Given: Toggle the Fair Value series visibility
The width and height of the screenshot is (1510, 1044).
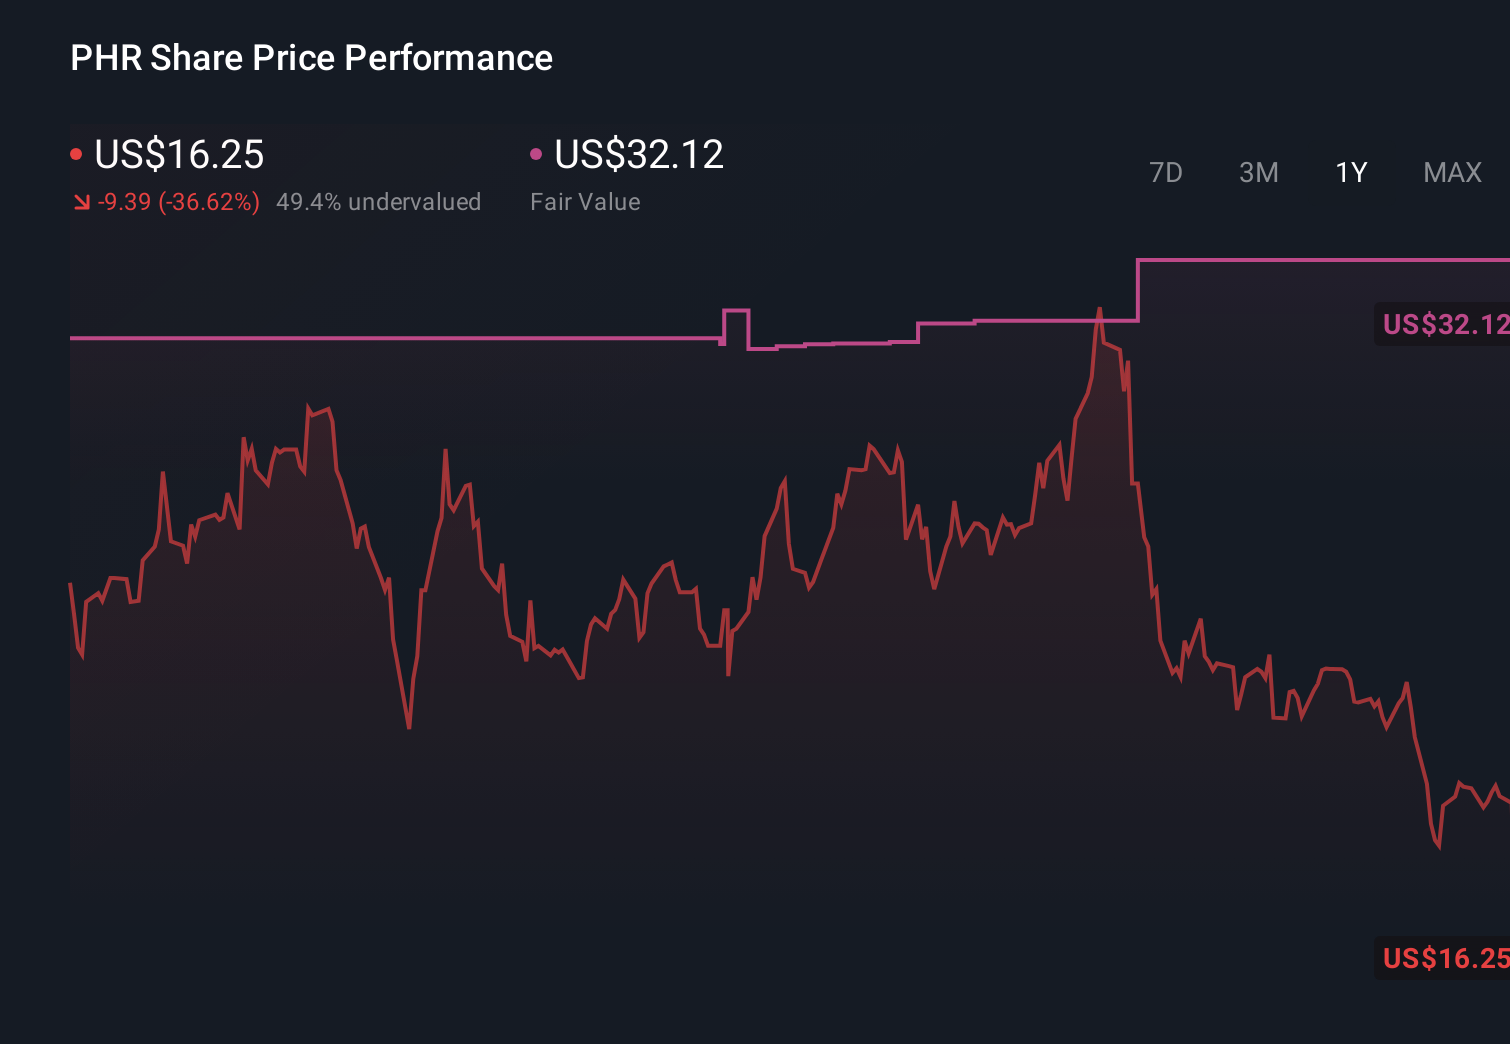Looking at the screenshot, I should [x=537, y=153].
